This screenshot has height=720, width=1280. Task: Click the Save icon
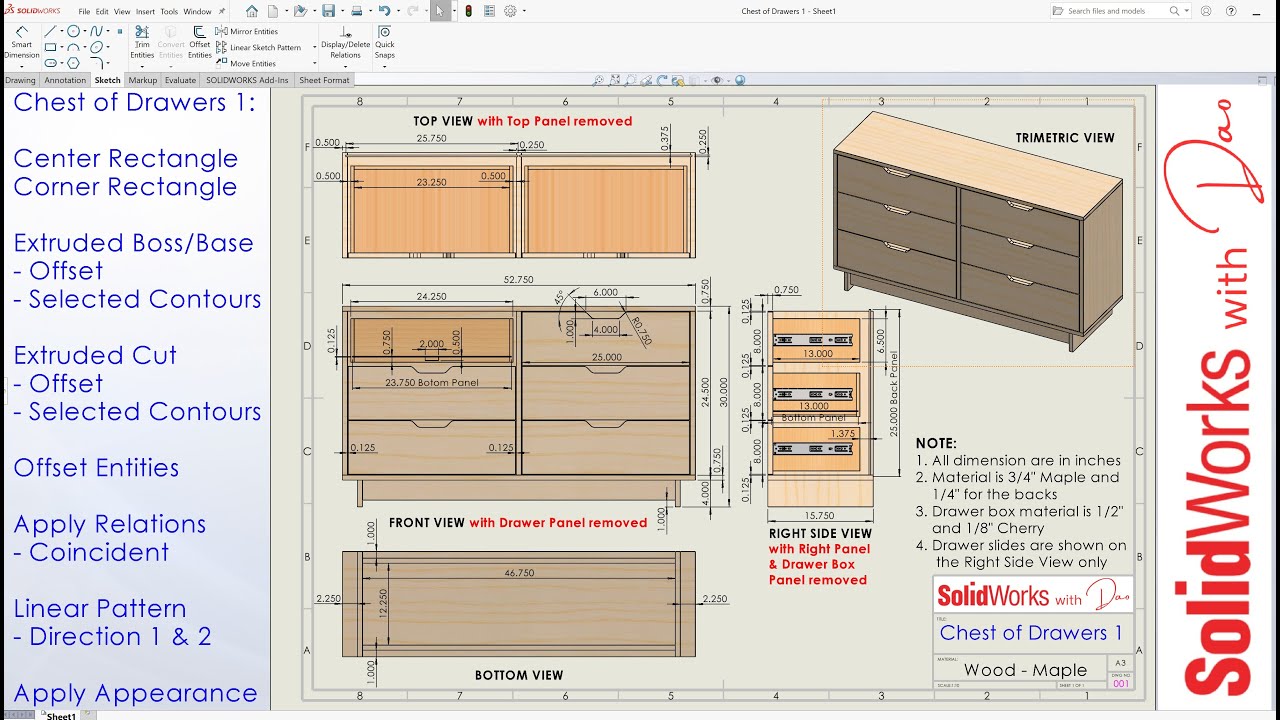(x=328, y=11)
